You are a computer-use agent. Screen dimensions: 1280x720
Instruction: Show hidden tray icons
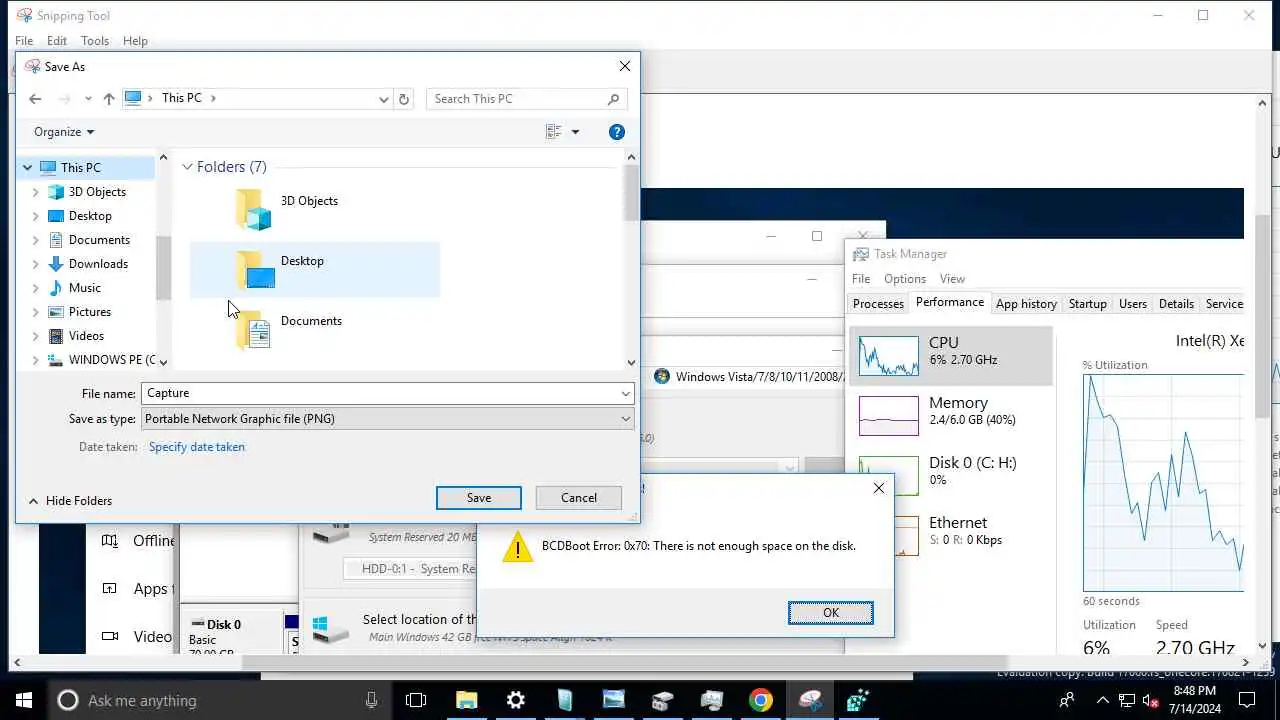1102,700
